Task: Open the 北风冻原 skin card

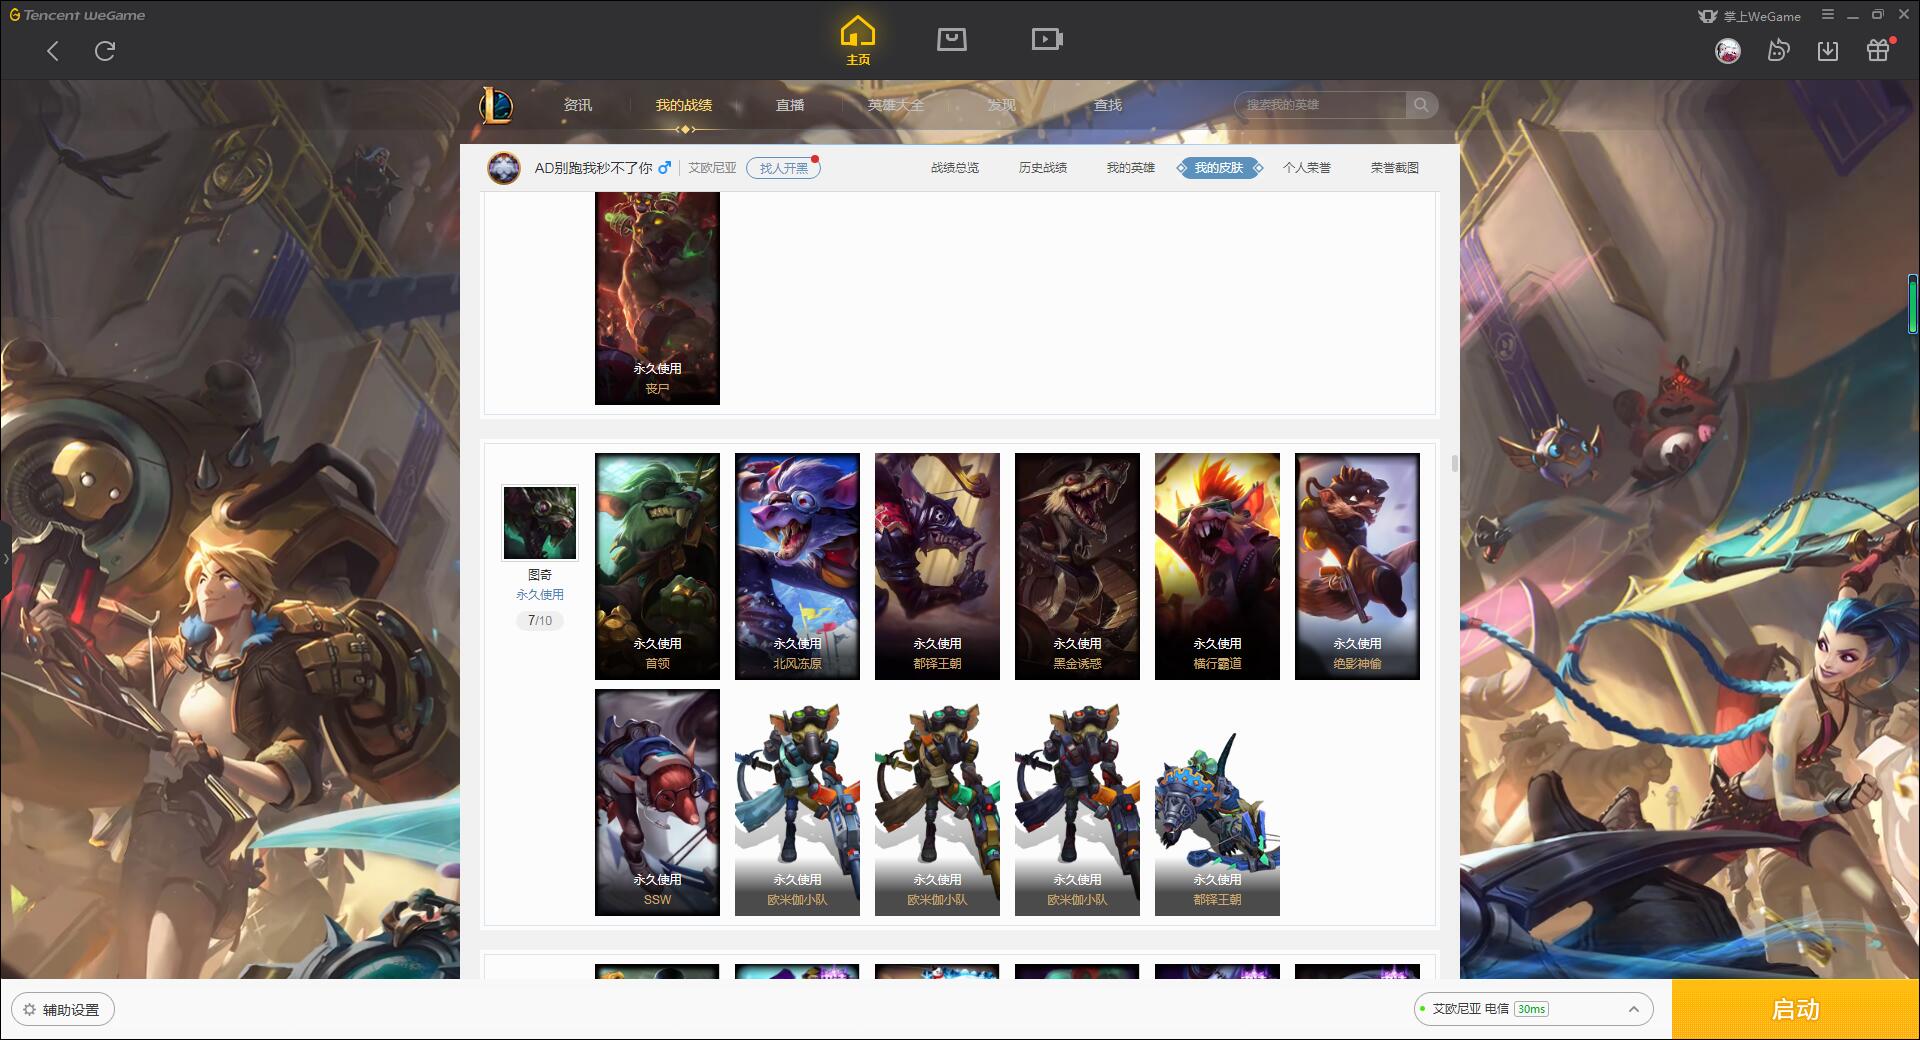Action: coord(797,566)
